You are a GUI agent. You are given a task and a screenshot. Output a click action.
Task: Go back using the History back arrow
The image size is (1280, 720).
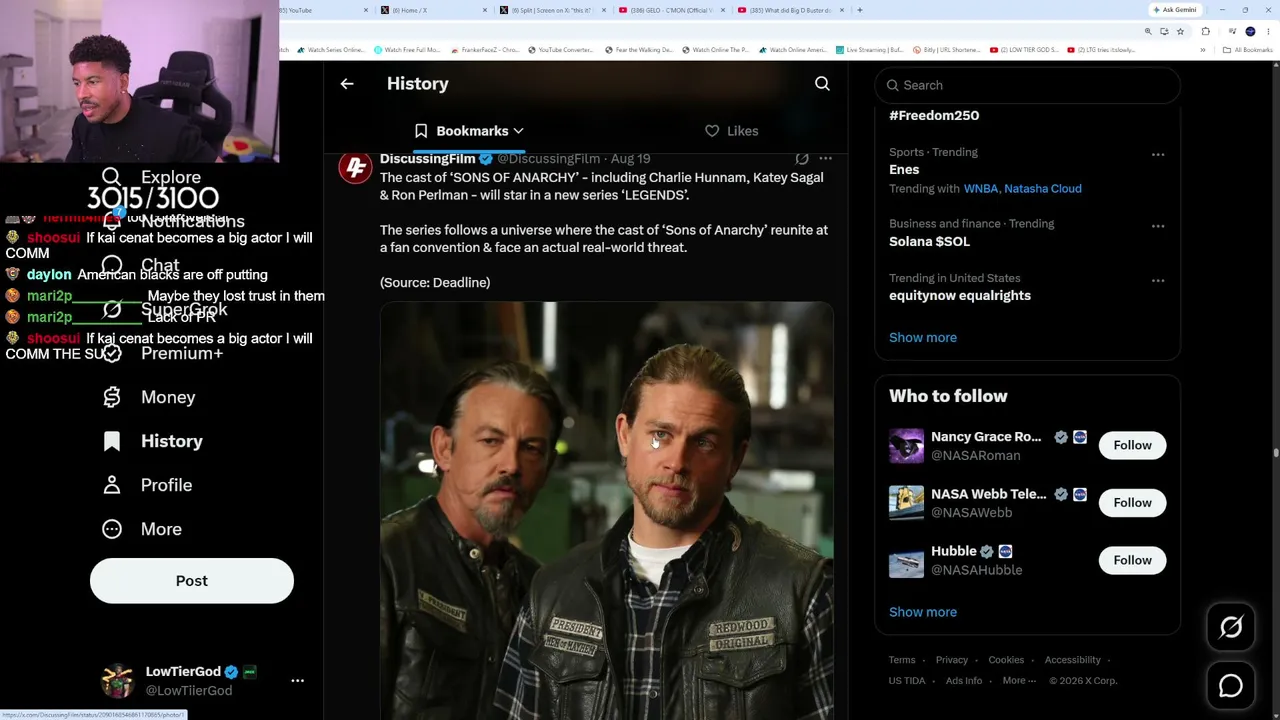click(x=347, y=84)
